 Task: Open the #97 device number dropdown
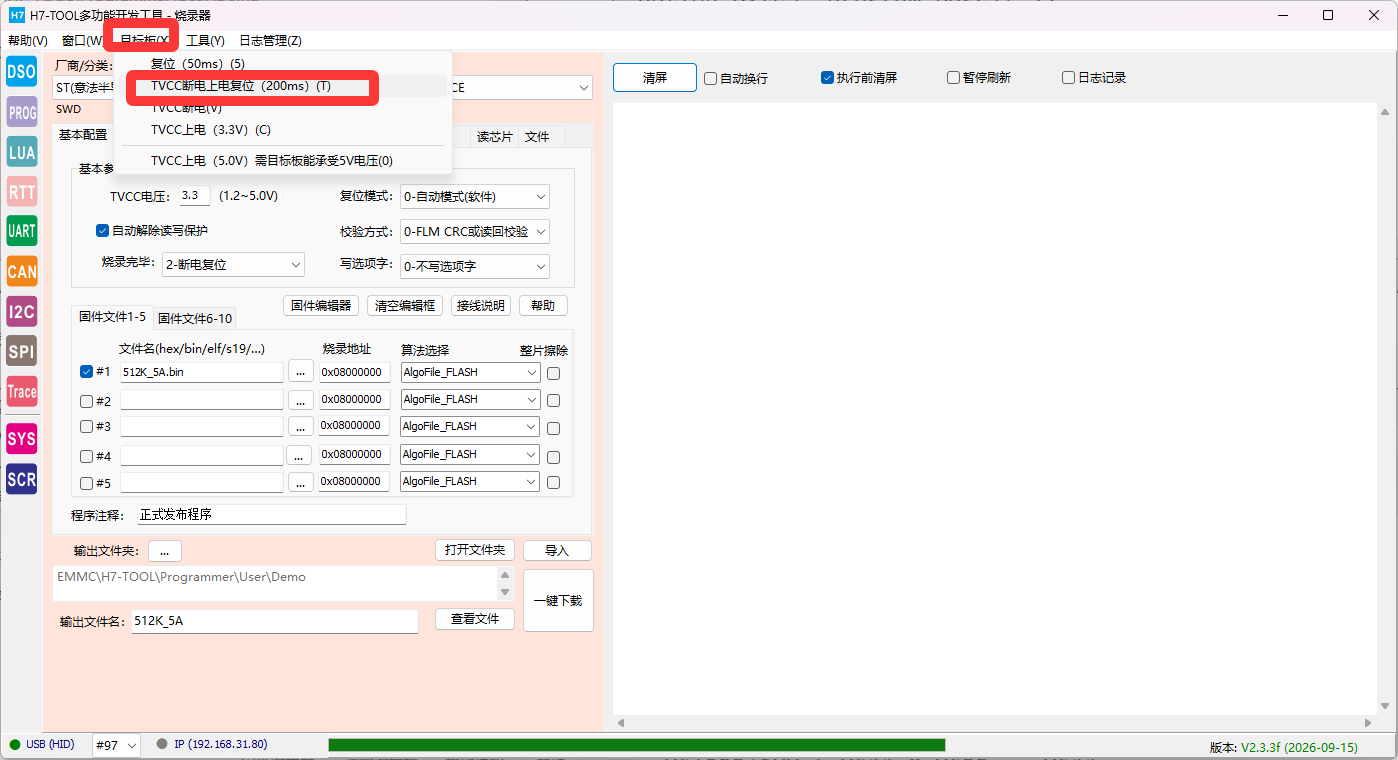[116, 745]
